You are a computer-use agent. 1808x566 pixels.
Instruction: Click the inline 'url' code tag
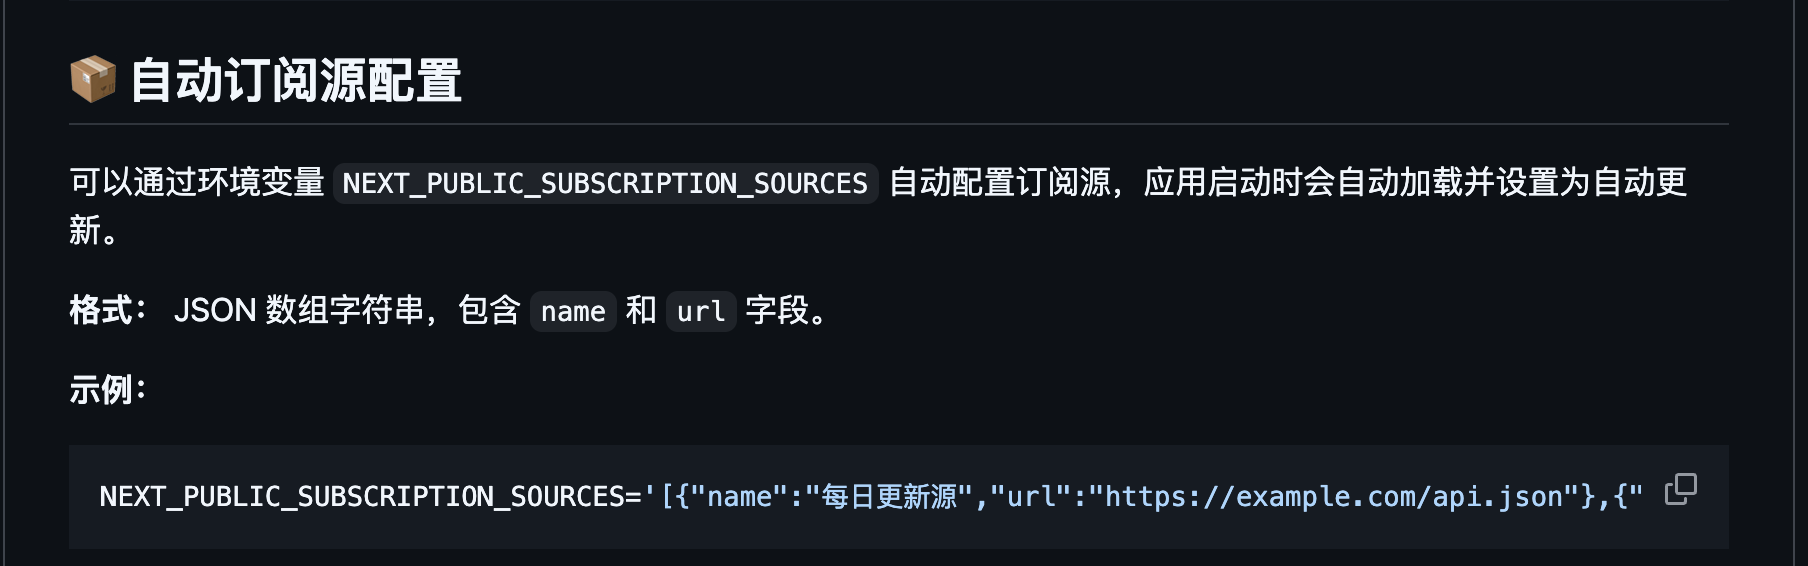[x=700, y=312]
